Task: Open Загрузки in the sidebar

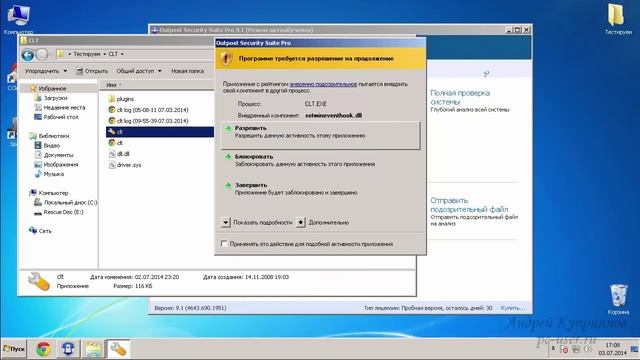Action: (51, 98)
